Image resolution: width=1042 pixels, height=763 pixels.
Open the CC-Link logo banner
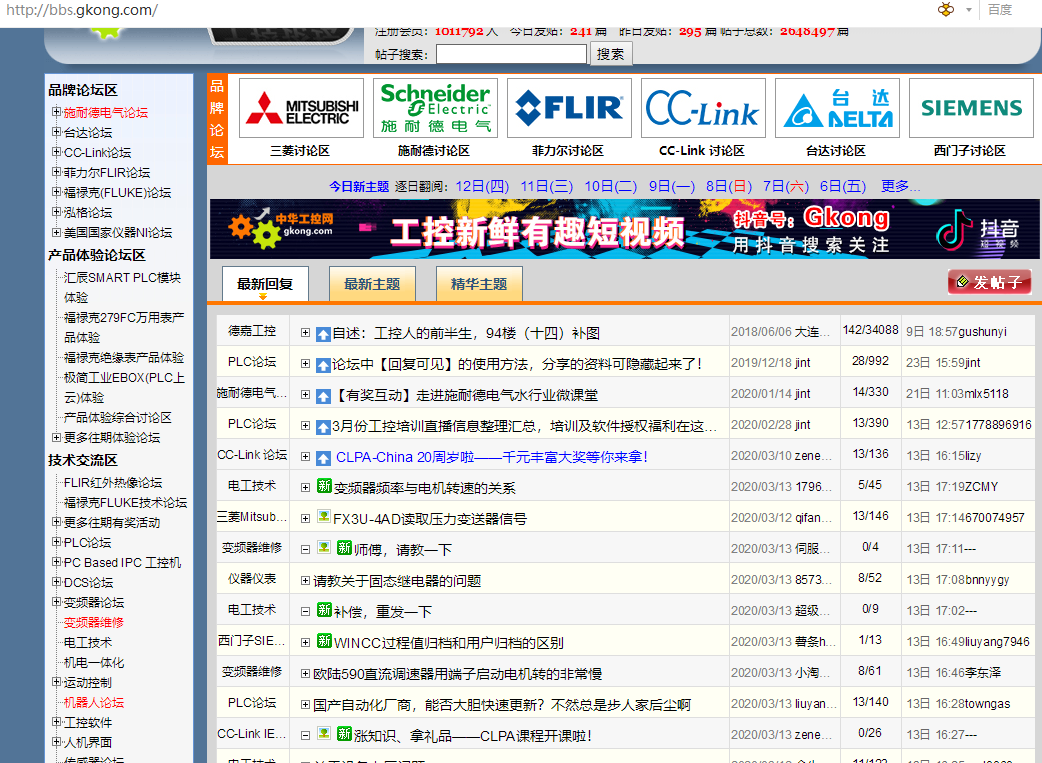(x=702, y=108)
